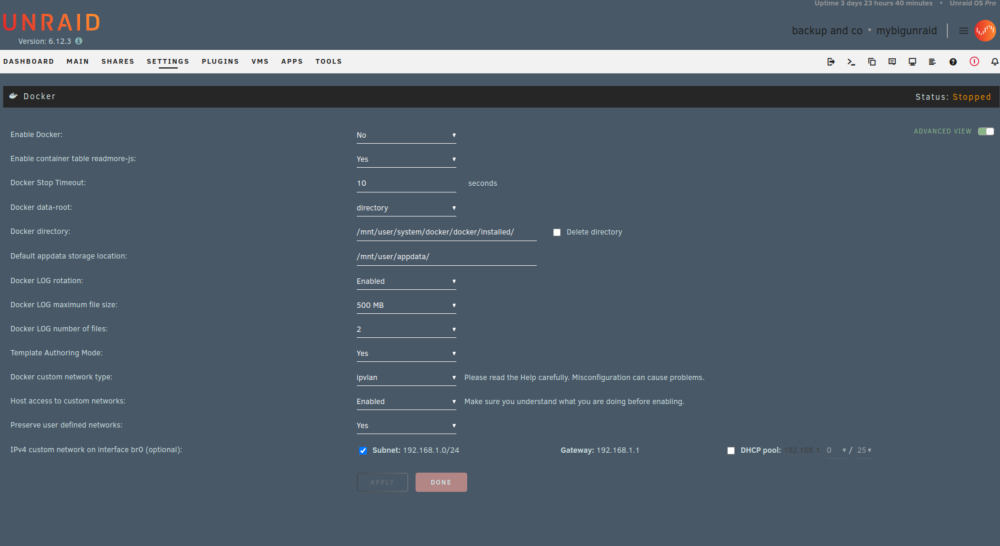Click the 'Unraid OS Pro' text
1000x546 pixels.
(973, 3)
